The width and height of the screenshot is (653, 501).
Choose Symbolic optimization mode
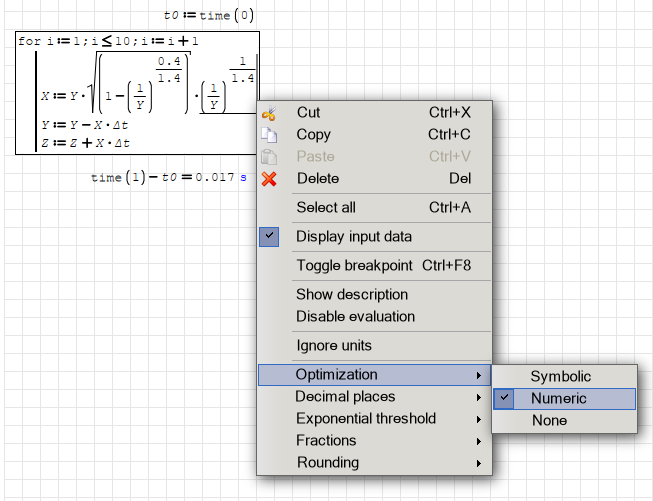tap(560, 377)
